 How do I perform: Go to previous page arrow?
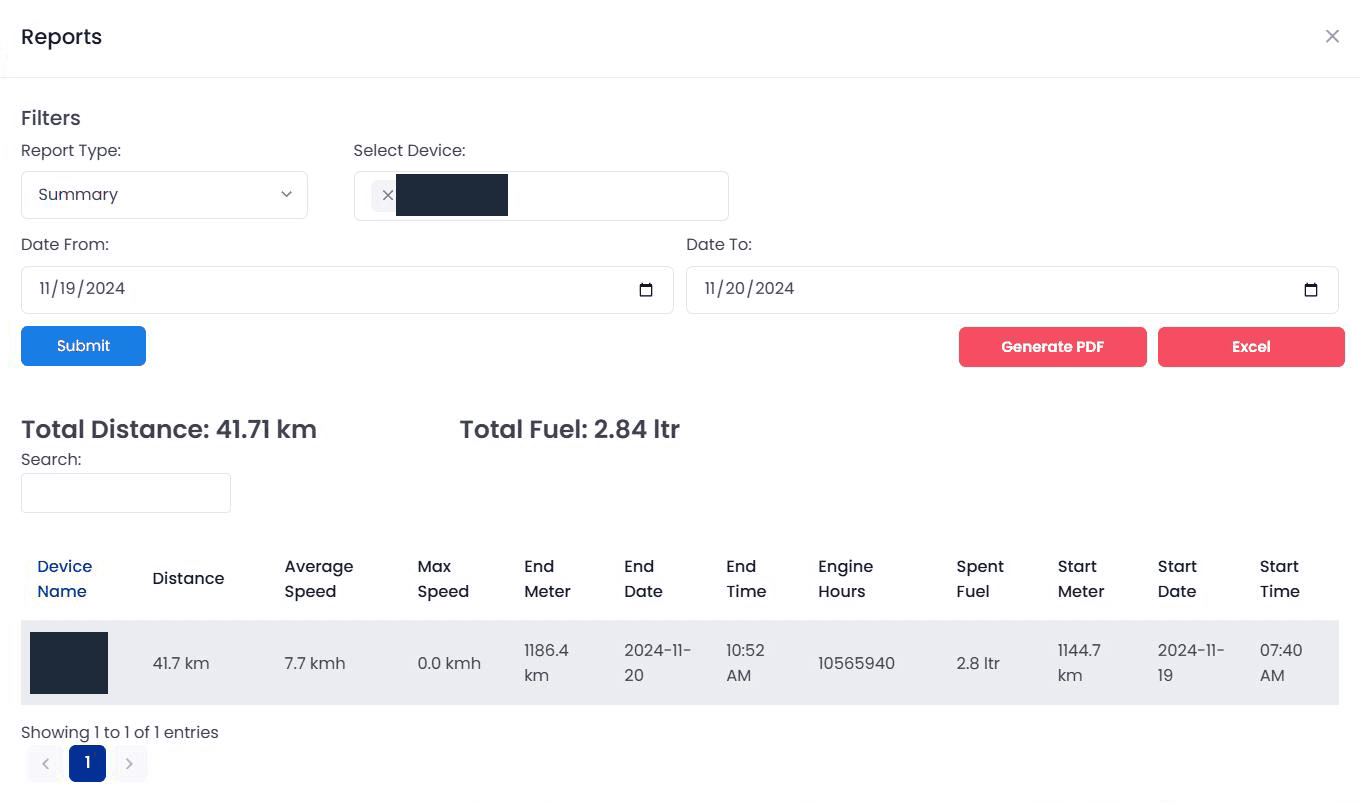point(45,764)
